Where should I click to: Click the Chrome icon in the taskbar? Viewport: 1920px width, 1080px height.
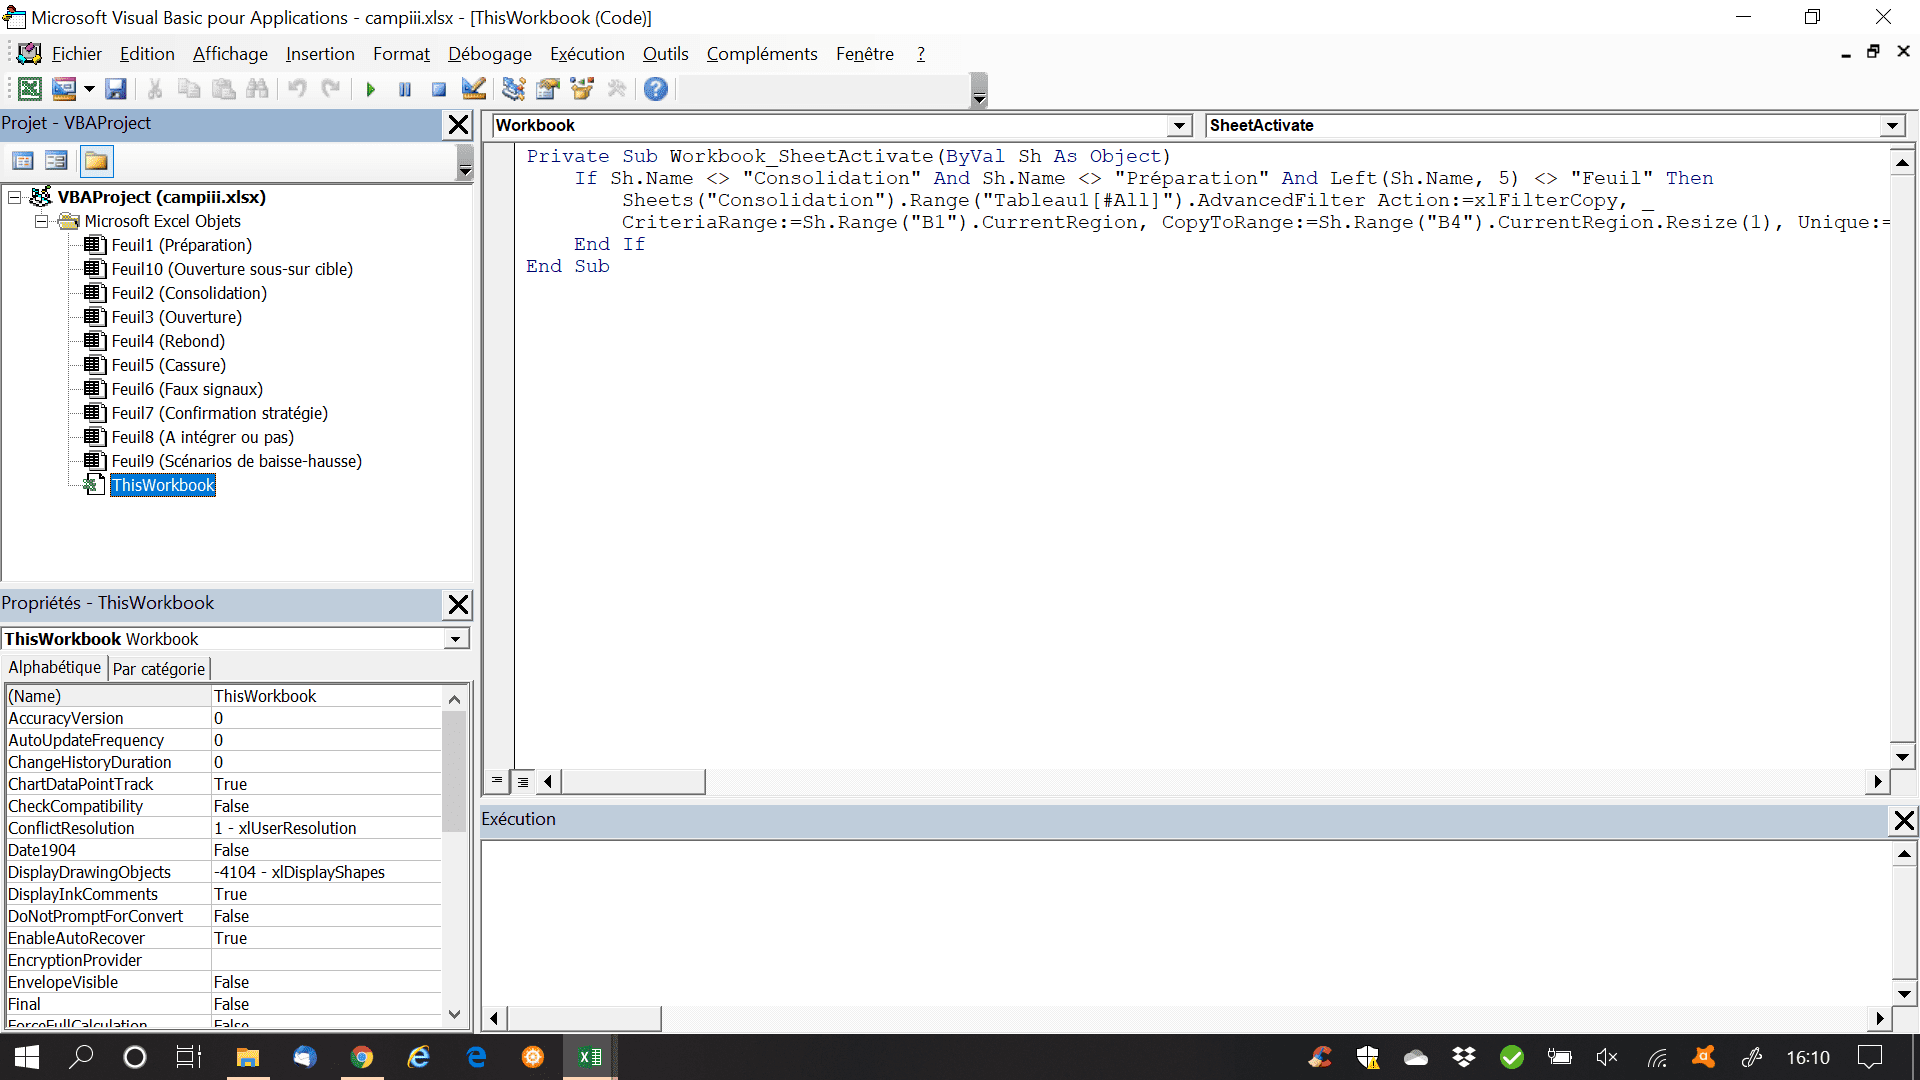[362, 1057]
